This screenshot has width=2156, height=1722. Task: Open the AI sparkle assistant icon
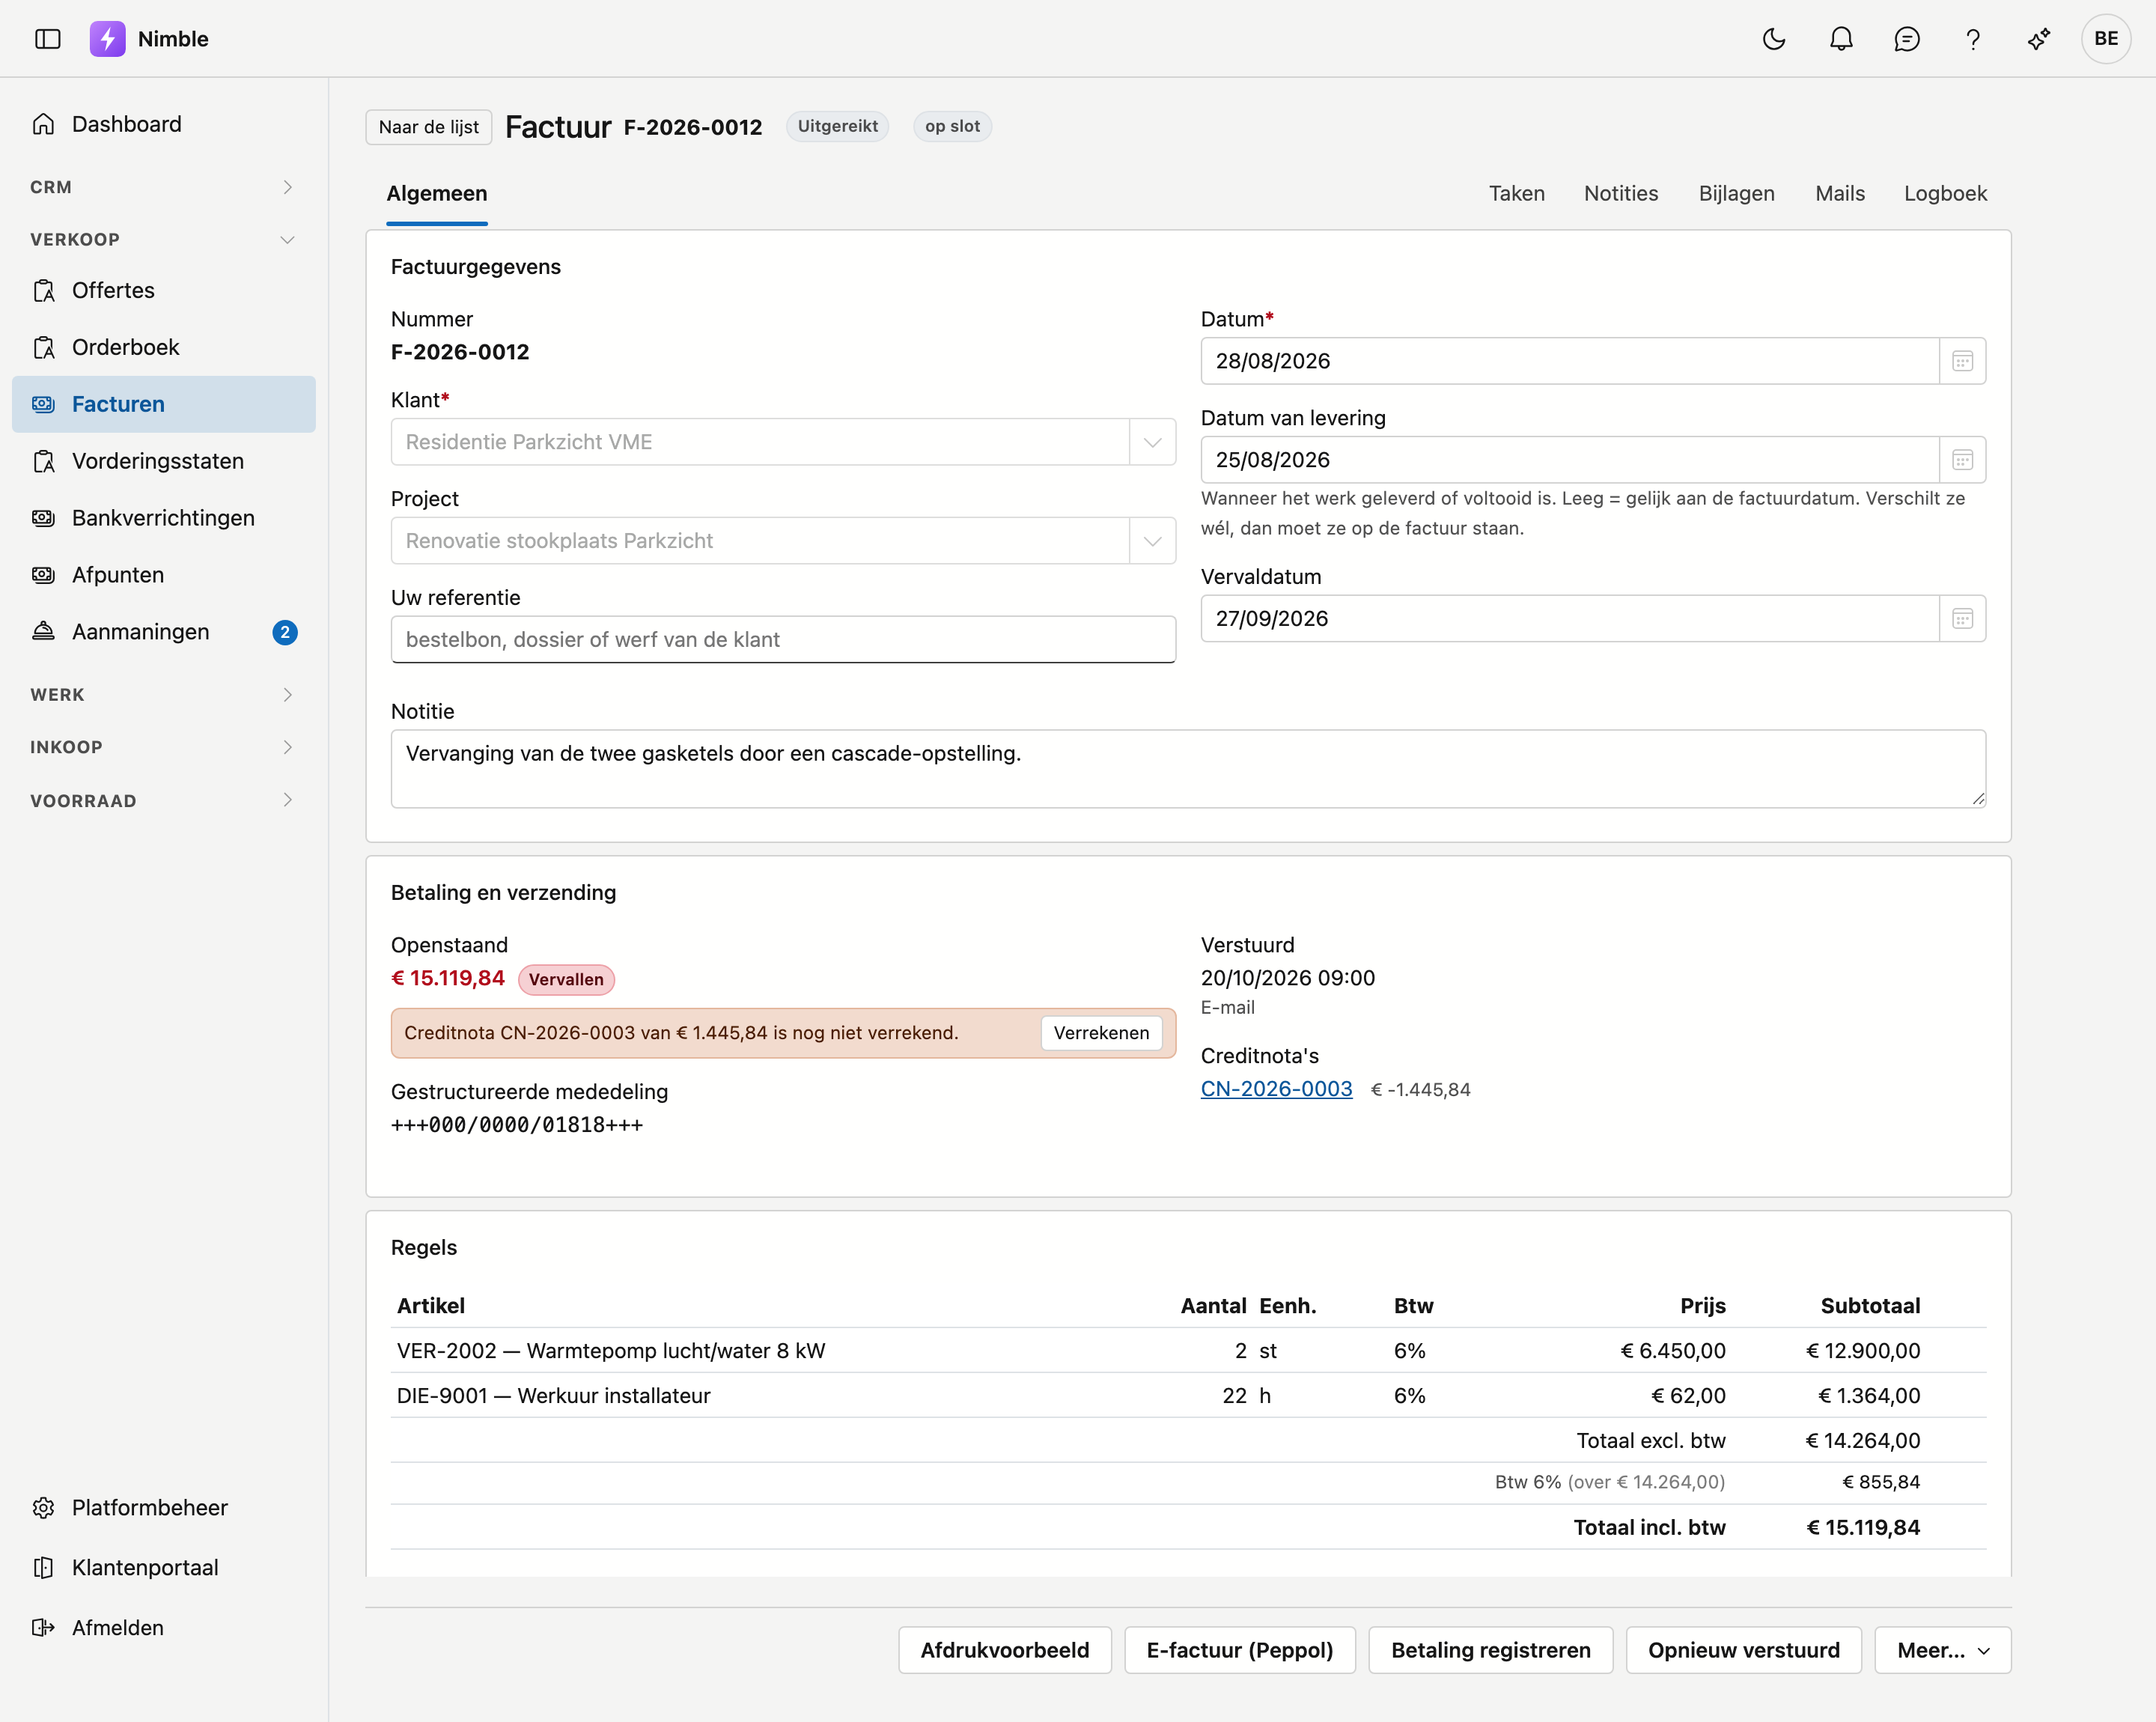2039,39
